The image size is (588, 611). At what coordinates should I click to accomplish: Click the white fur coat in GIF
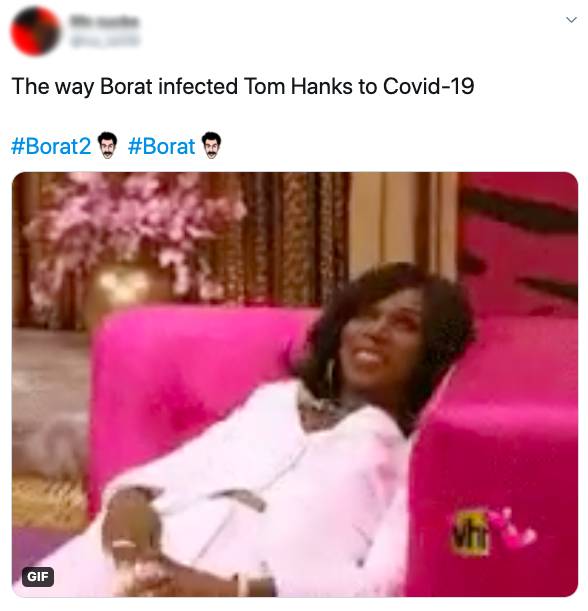[249, 491]
